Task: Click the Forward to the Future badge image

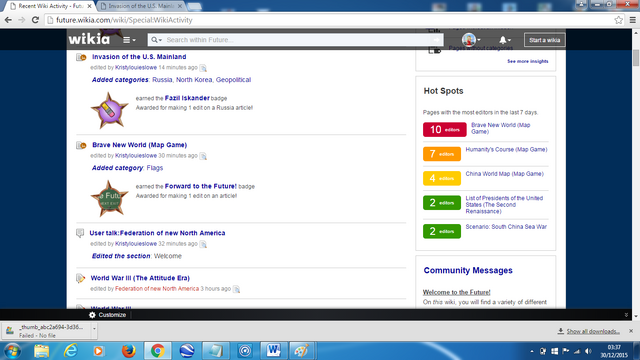Action: (x=109, y=199)
